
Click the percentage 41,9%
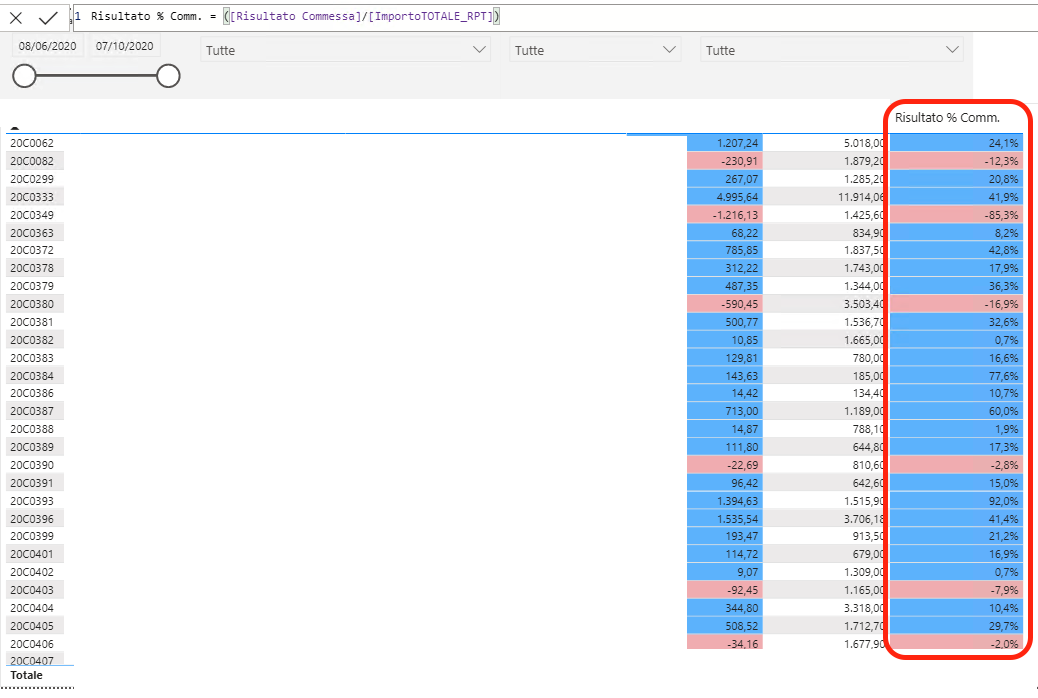1004,197
